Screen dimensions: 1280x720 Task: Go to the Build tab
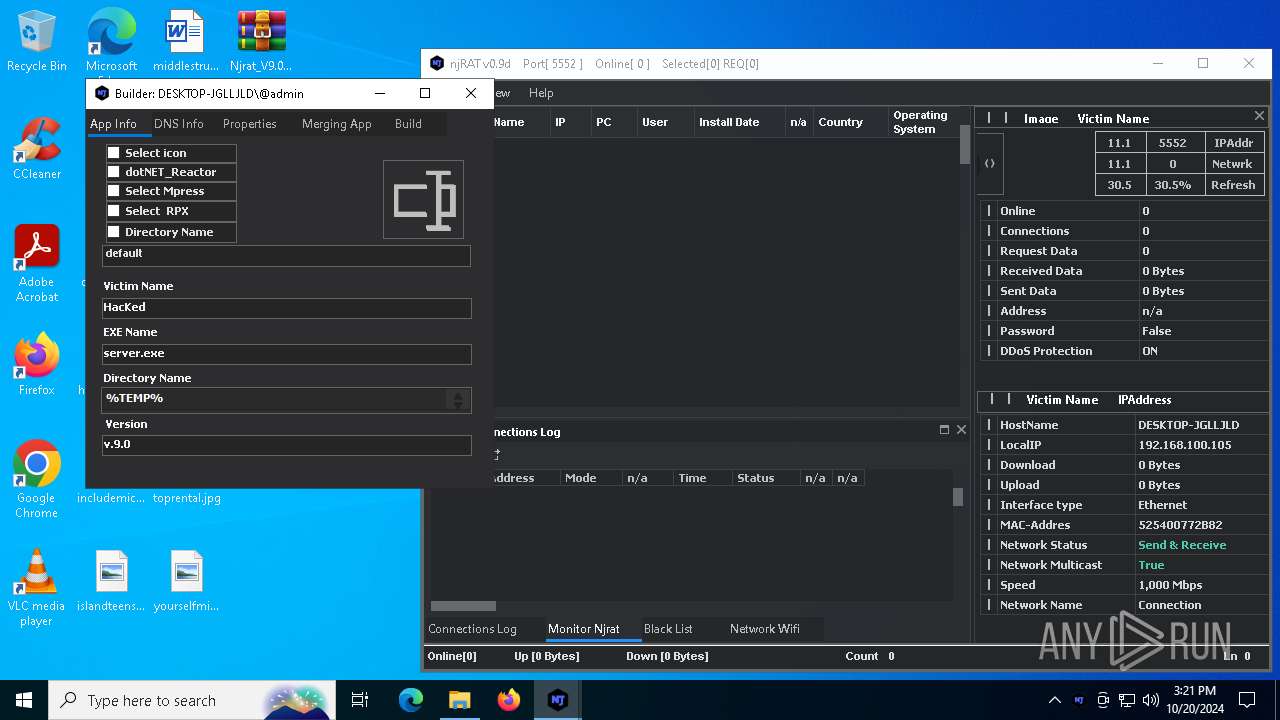(x=408, y=124)
